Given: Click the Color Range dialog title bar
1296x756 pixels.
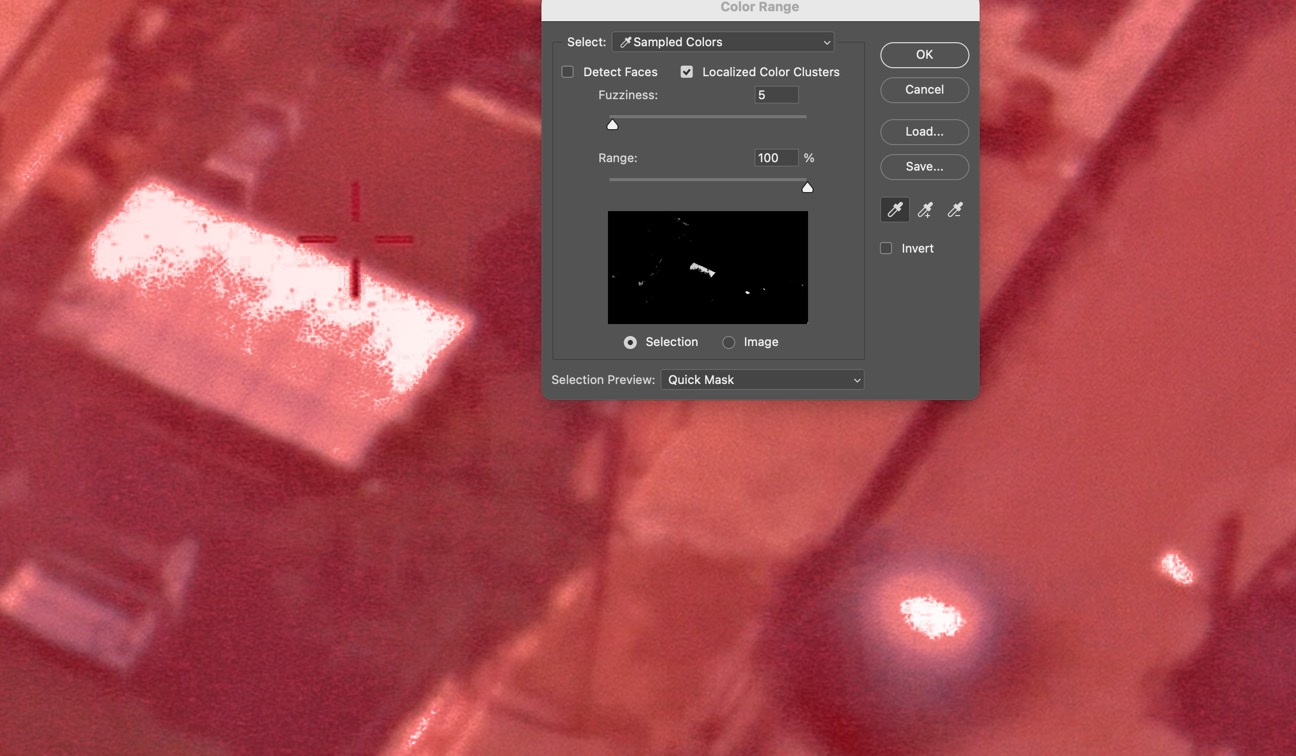Looking at the screenshot, I should 760,8.
